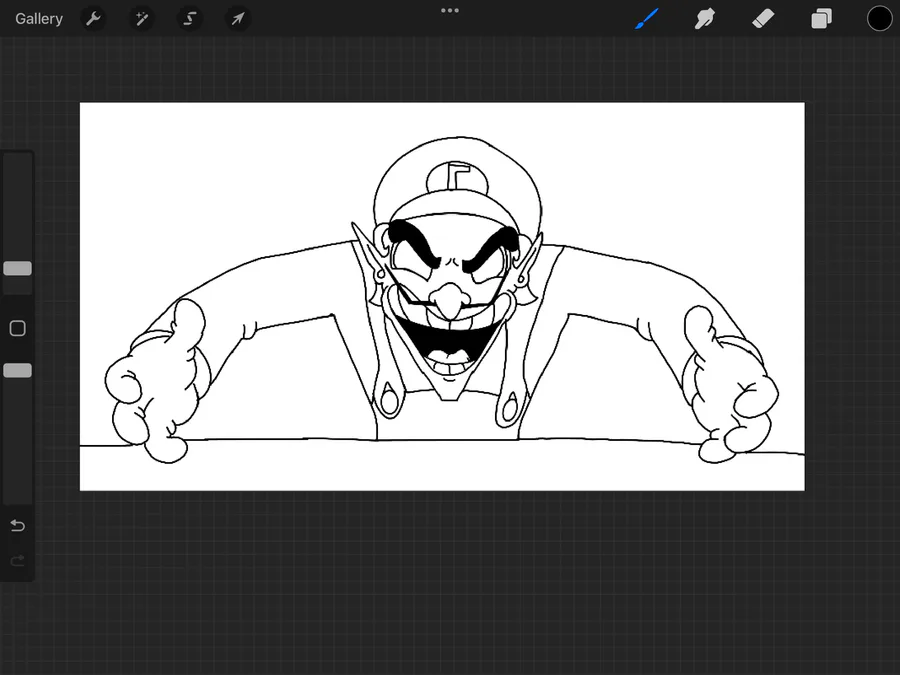Open the Actions wrench menu
Viewport: 900px width, 675px height.
93,19
